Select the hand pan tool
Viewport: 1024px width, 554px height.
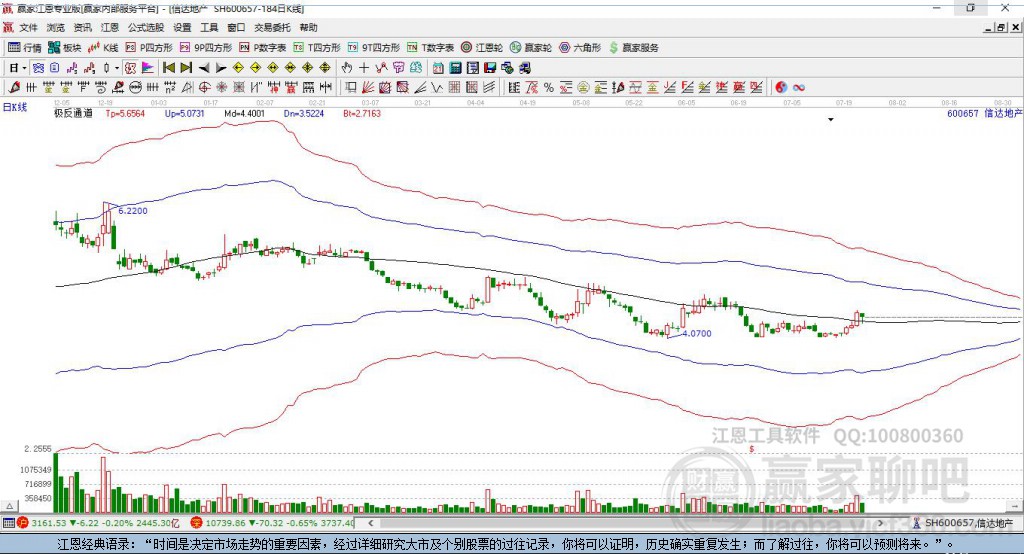pos(346,68)
